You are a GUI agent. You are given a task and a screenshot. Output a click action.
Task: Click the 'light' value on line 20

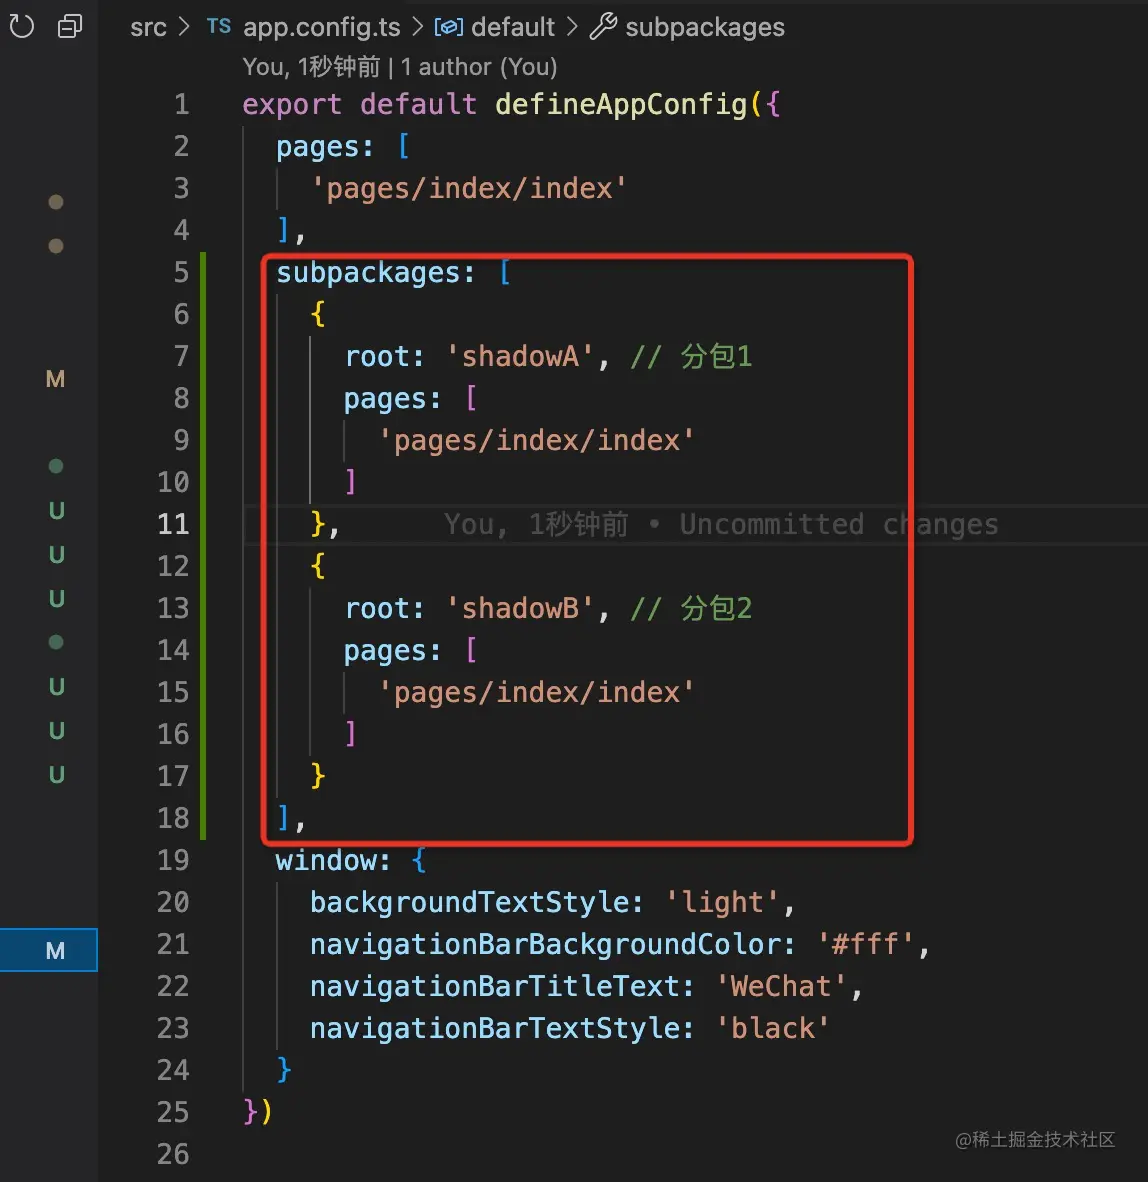[x=723, y=902]
